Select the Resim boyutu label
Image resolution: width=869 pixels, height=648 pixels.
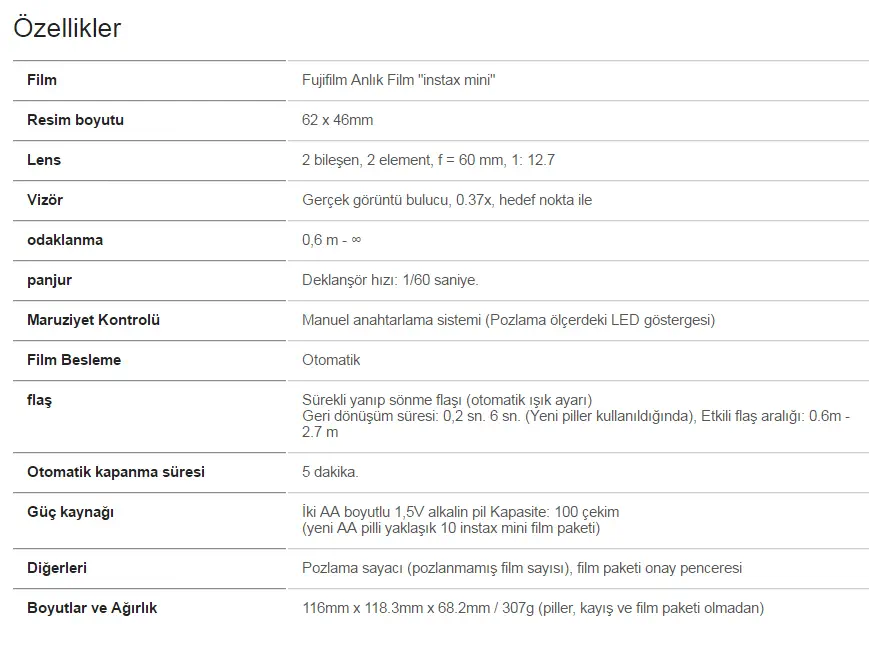point(75,120)
